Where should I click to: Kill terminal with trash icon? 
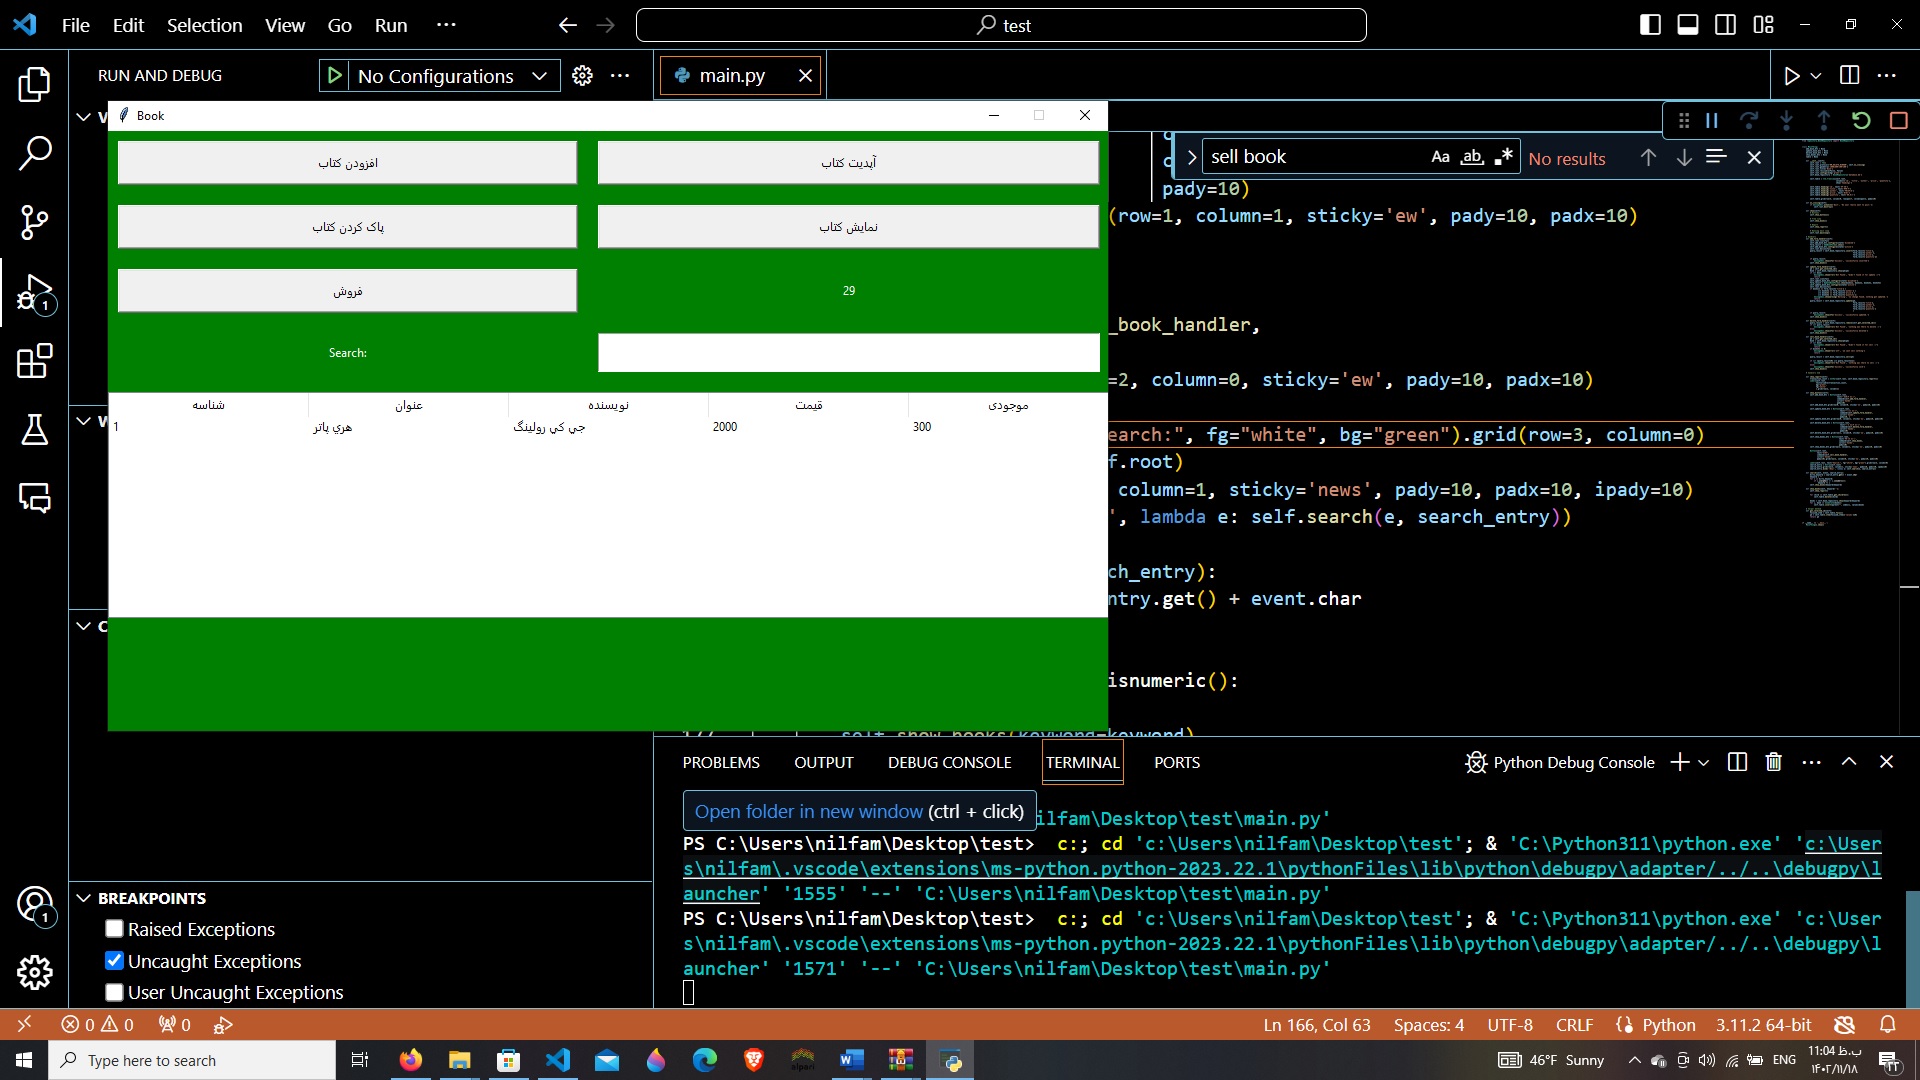click(x=1773, y=762)
